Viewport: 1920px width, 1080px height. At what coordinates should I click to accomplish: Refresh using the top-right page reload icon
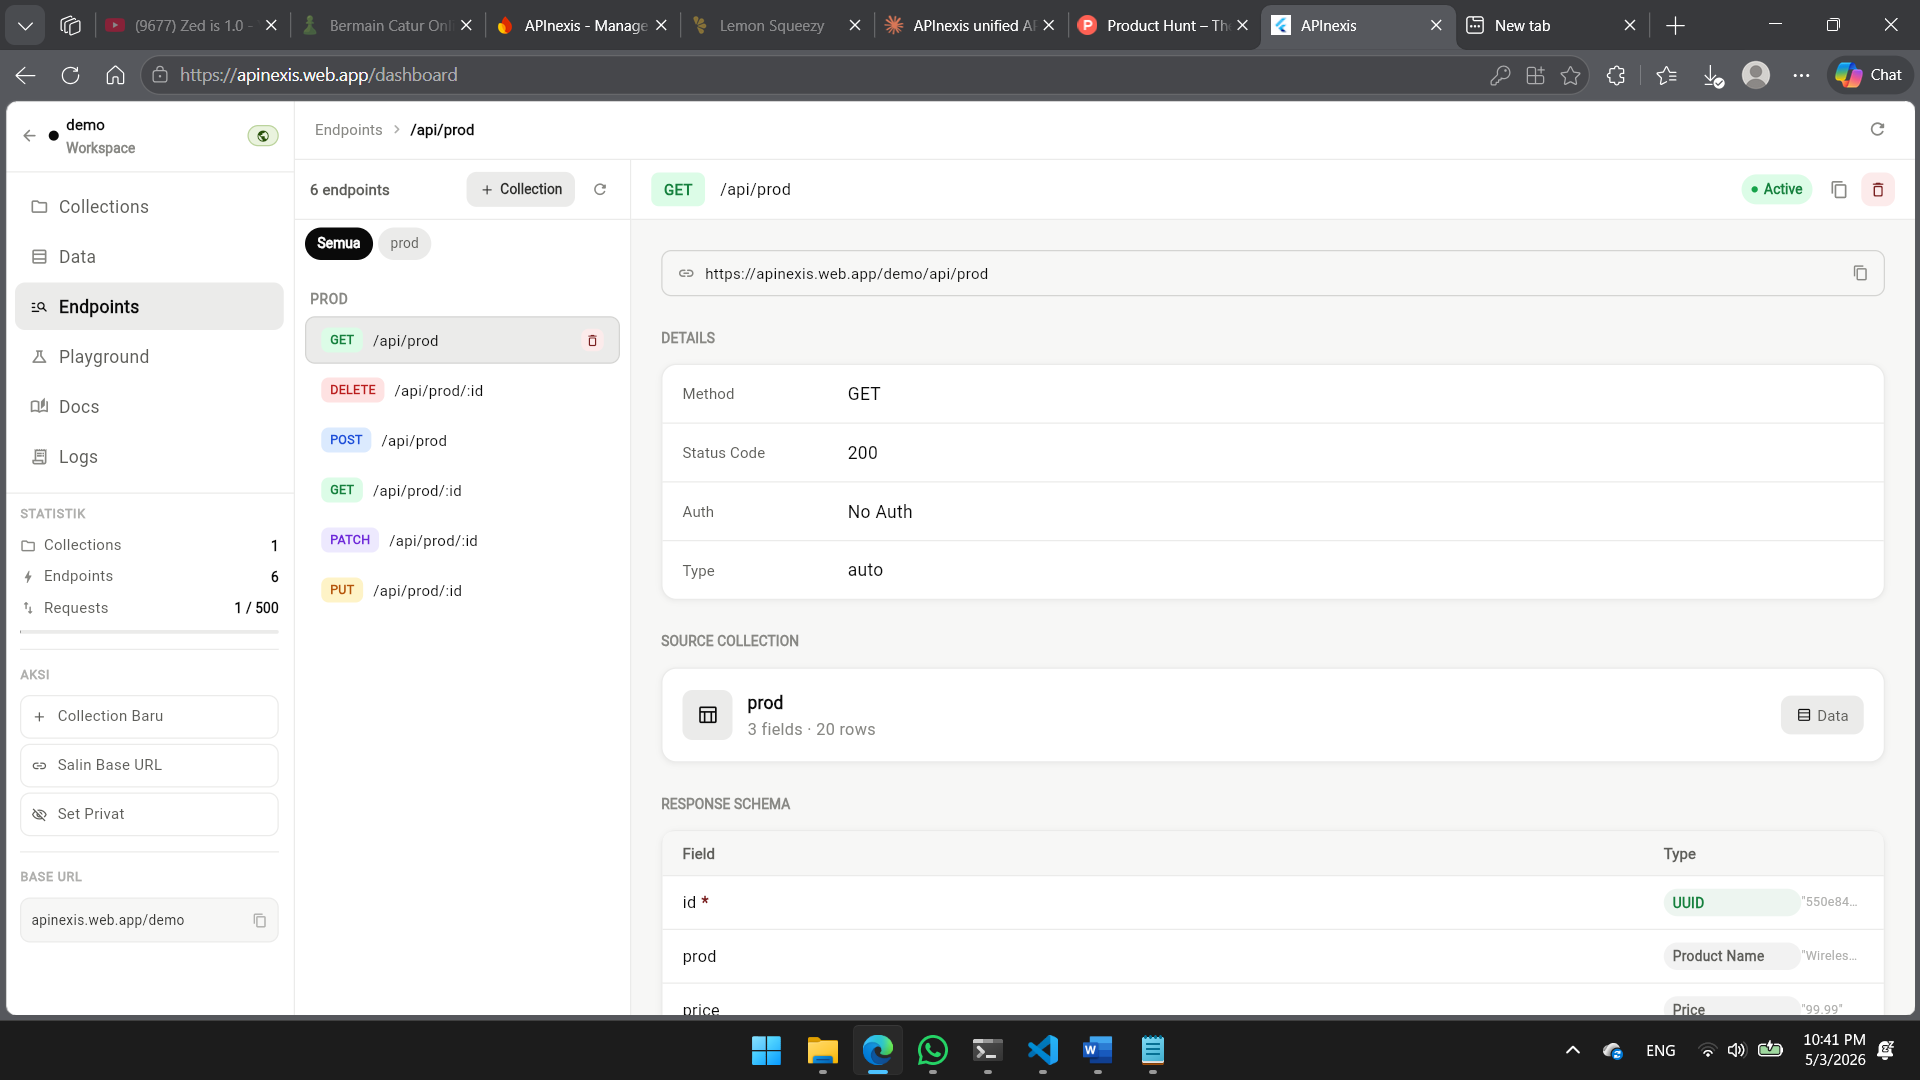click(1877, 129)
